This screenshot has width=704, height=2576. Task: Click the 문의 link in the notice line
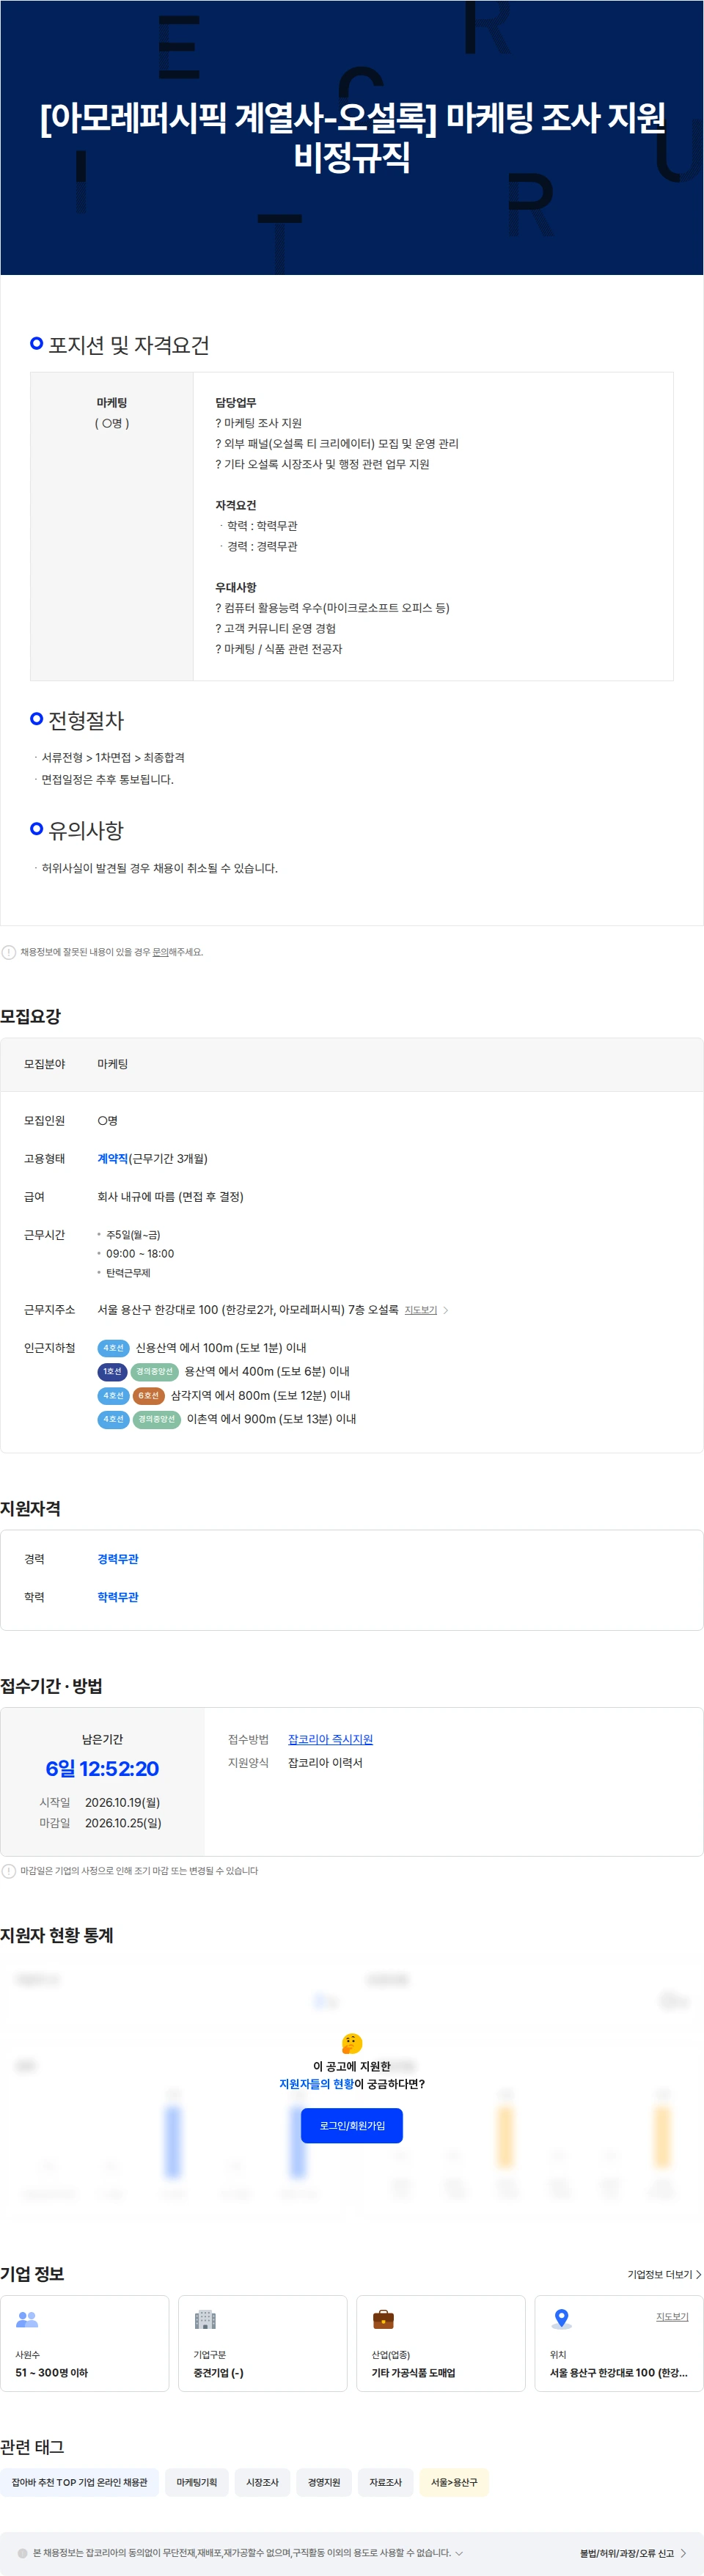point(160,952)
